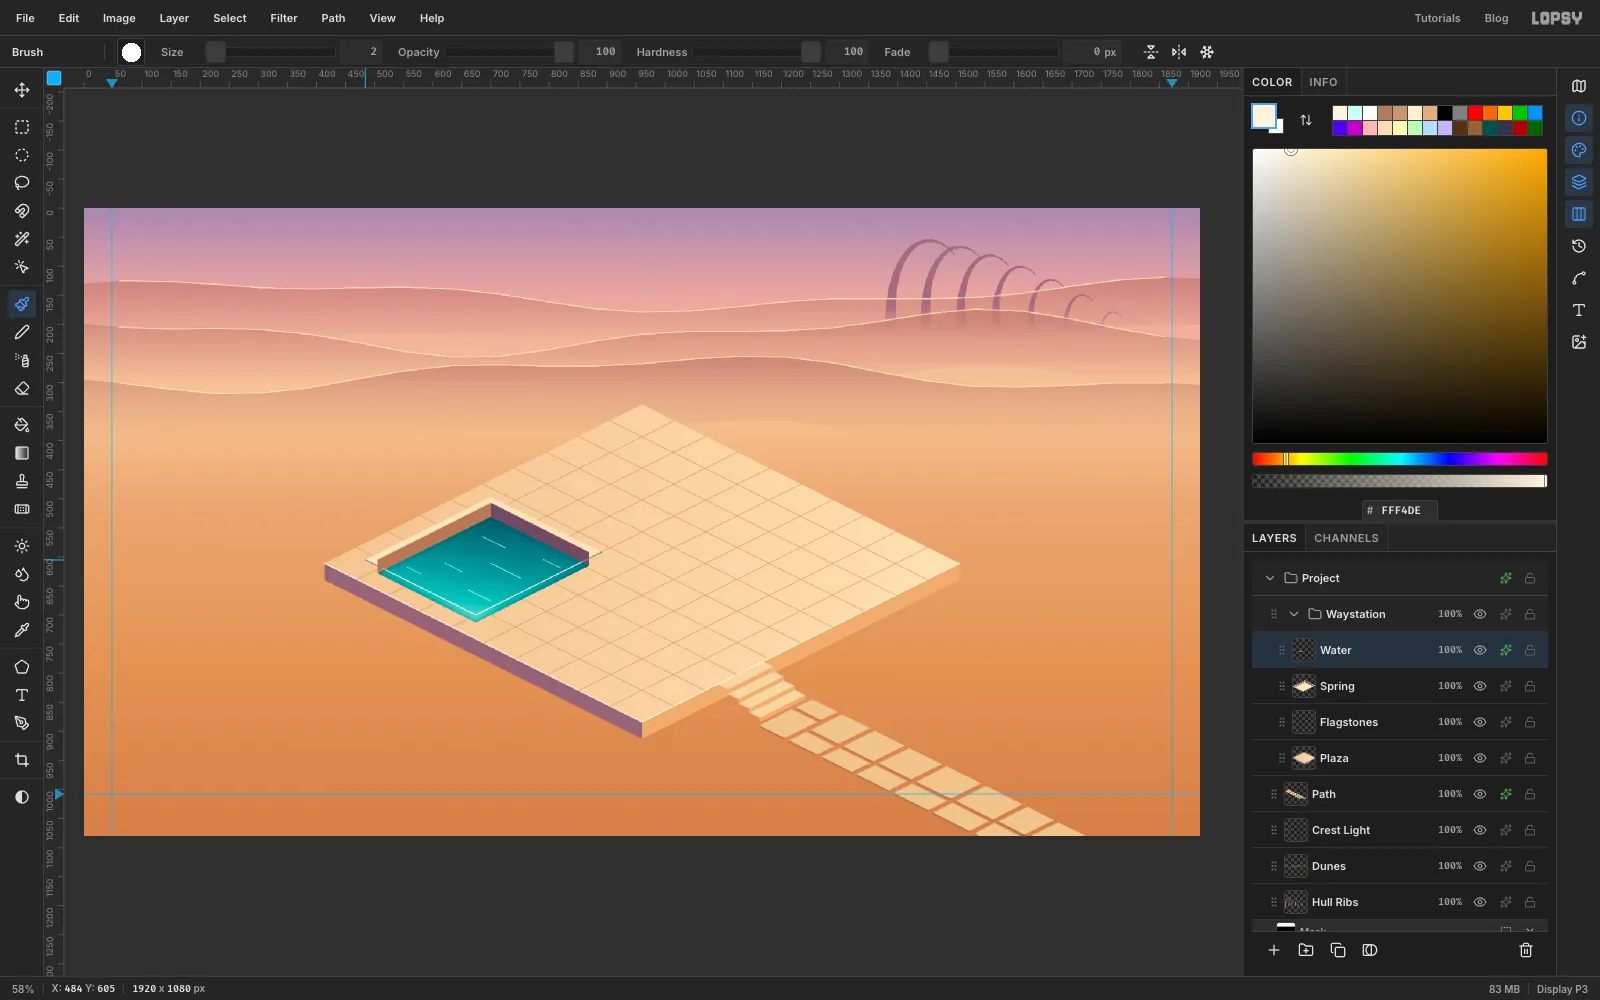Viewport: 1600px width, 1000px height.
Task: Open the brush preset picker
Action: point(131,52)
